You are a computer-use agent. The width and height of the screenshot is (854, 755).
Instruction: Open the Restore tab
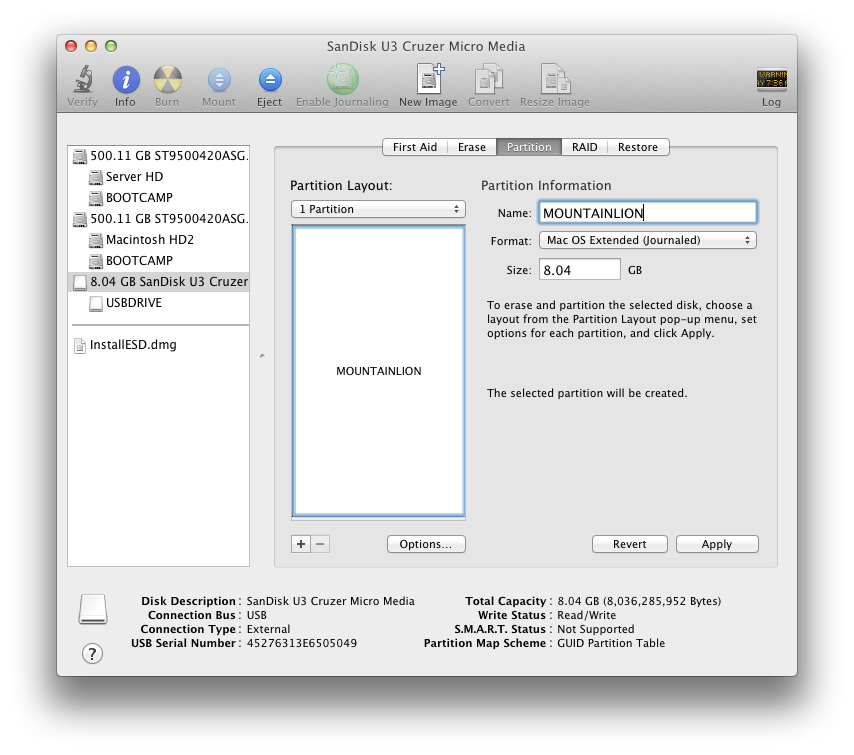(x=637, y=147)
